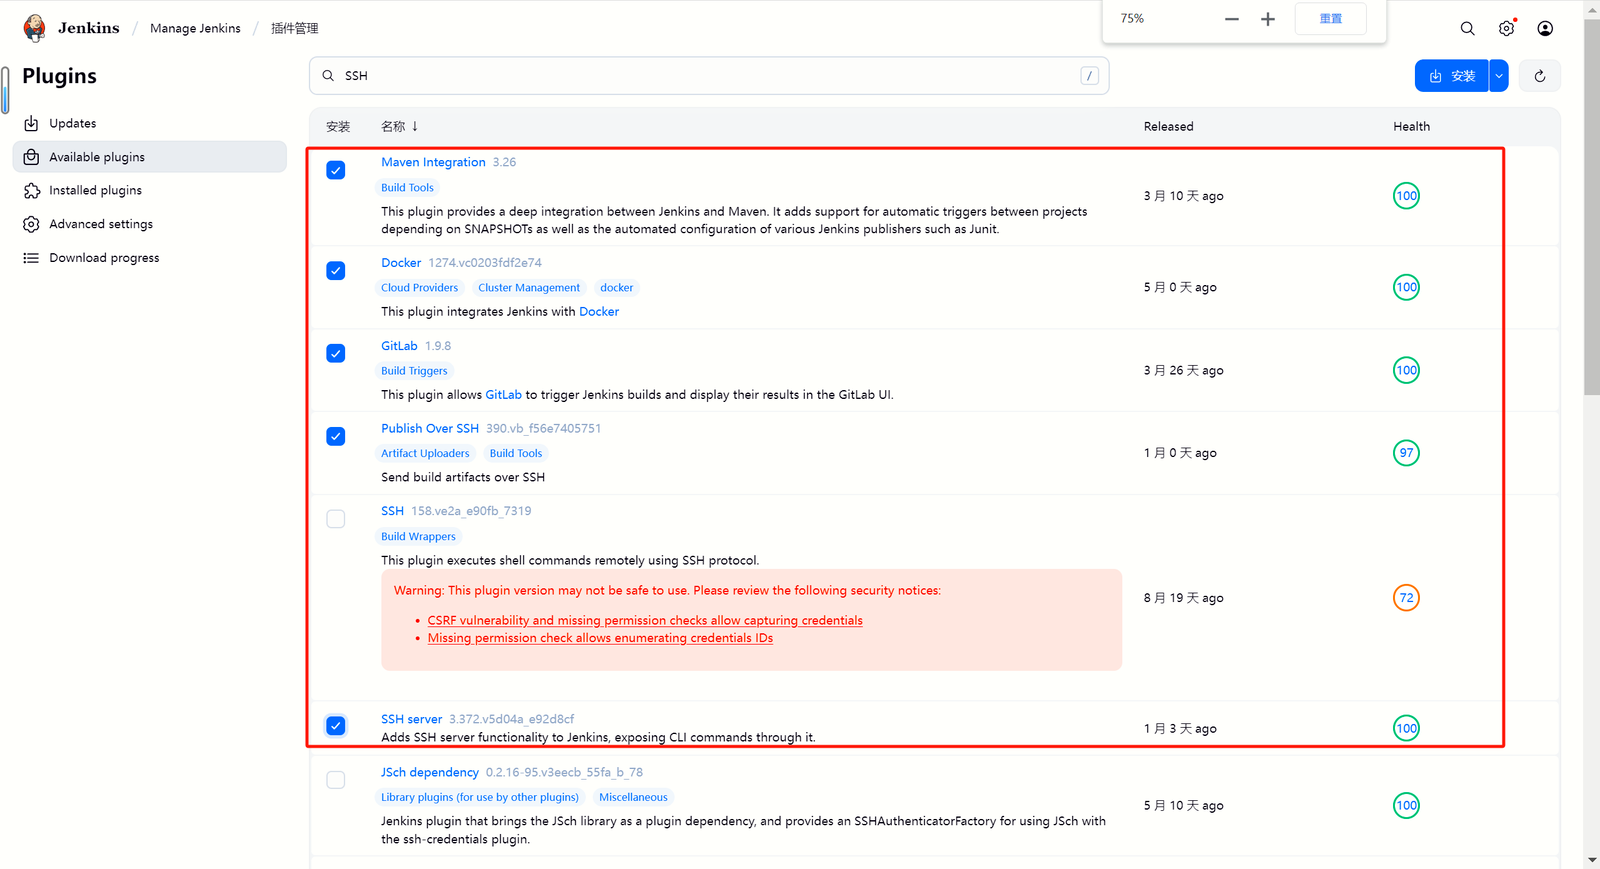Click Publish Over SSH health score 97
This screenshot has width=1600, height=869.
1406,453
